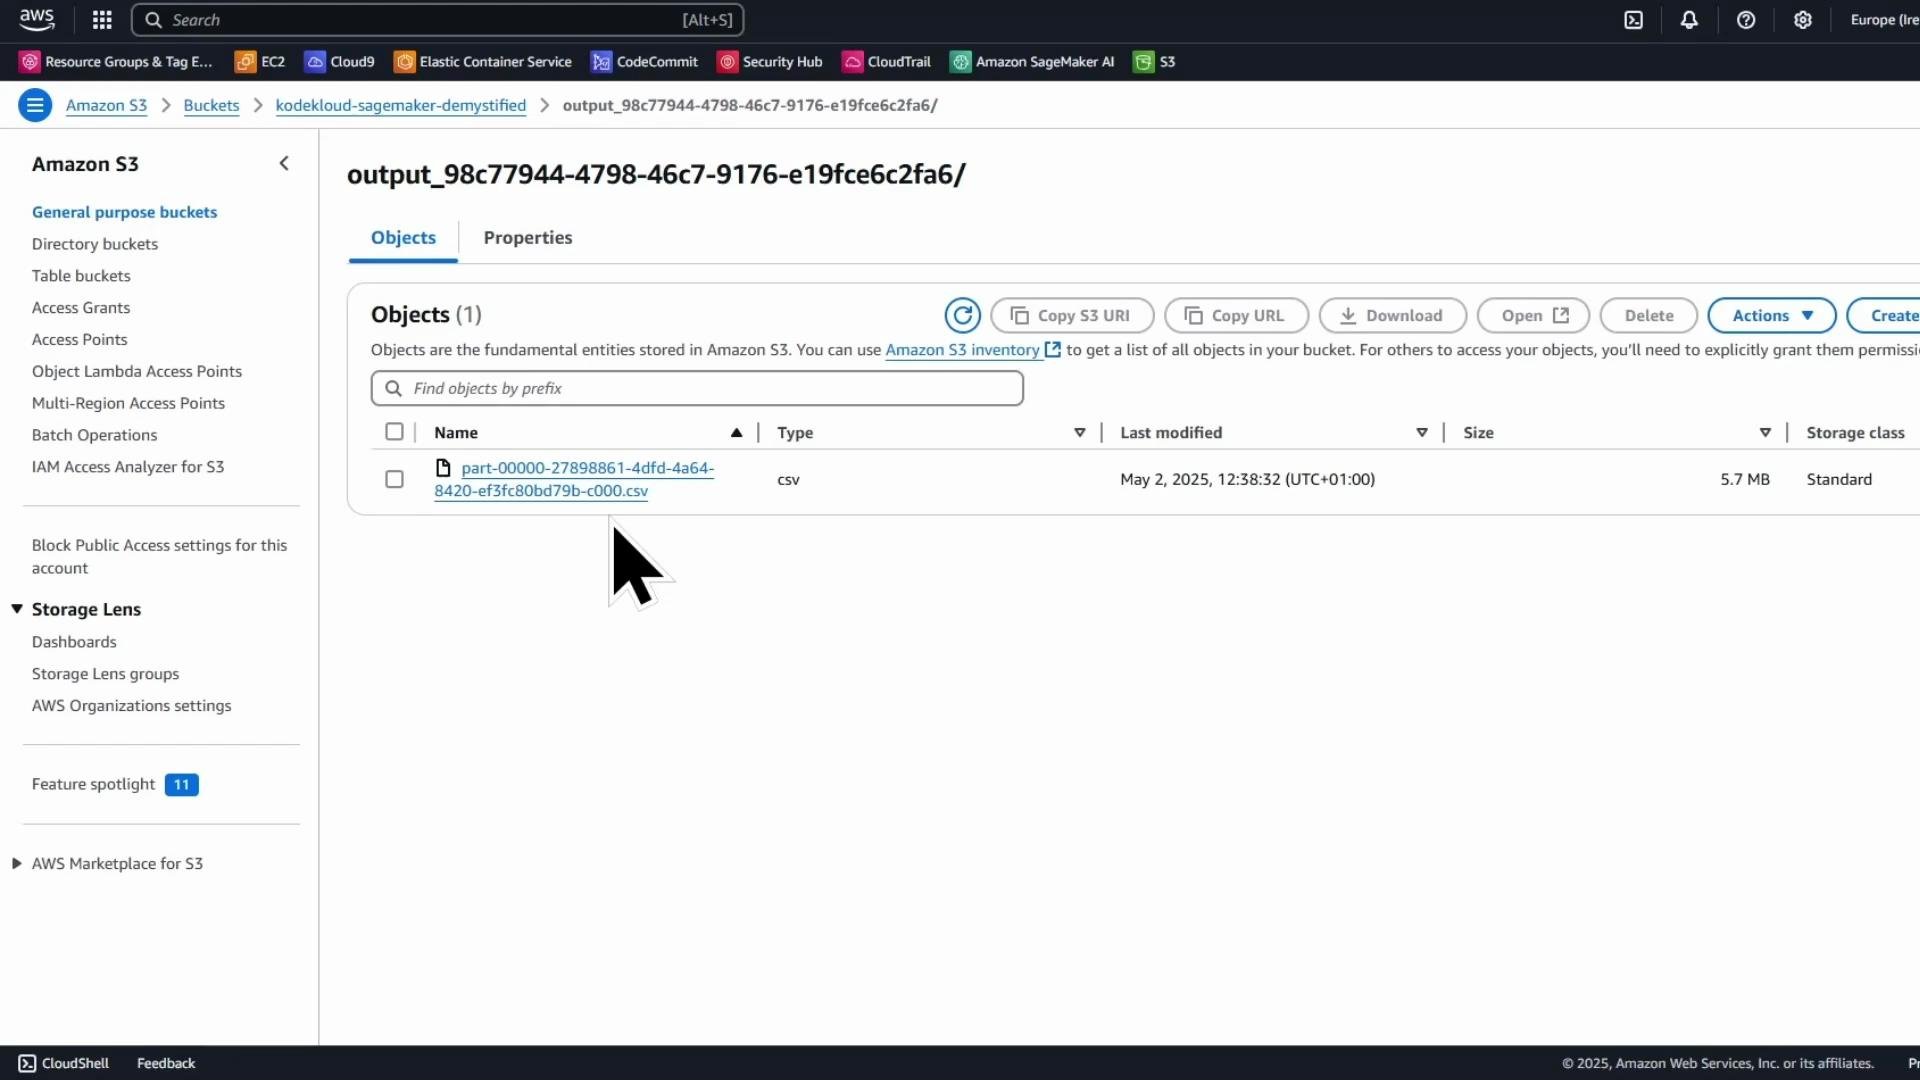Image resolution: width=1920 pixels, height=1080 pixels.
Task: Open the settings gear in top bar
Action: coord(1802,20)
